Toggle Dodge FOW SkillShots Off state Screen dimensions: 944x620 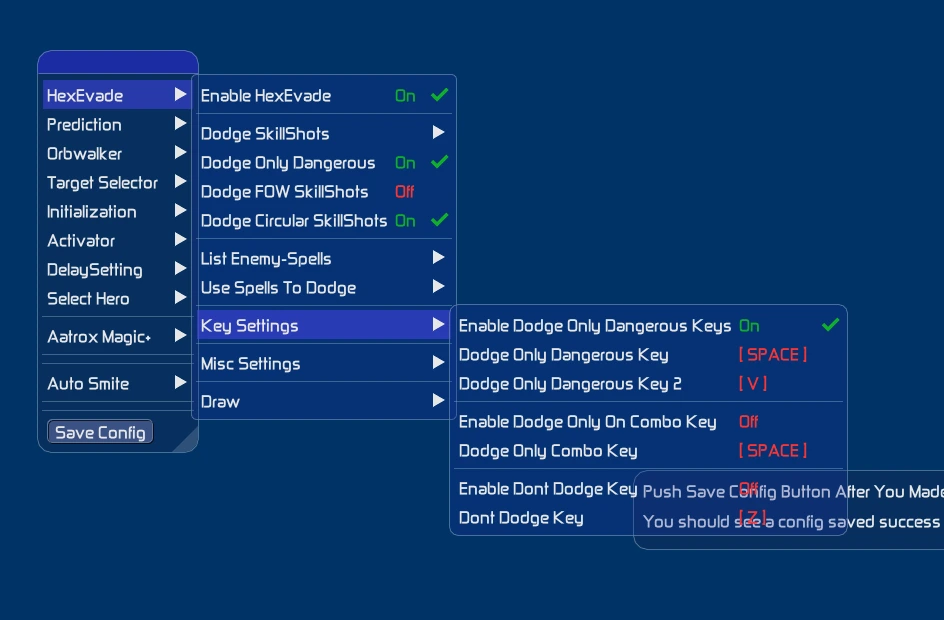[x=405, y=191]
